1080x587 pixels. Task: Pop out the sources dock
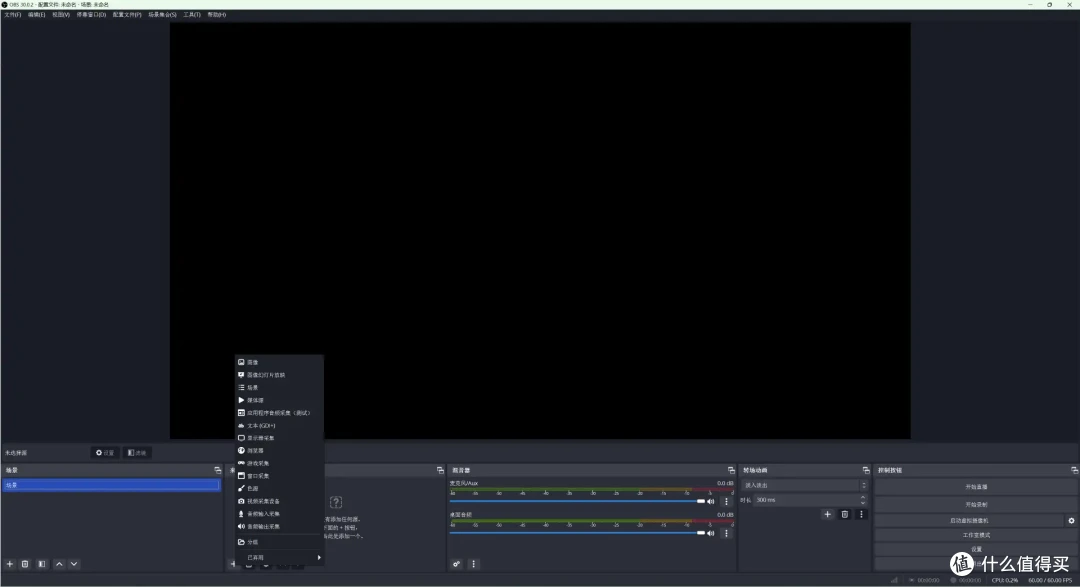point(440,471)
